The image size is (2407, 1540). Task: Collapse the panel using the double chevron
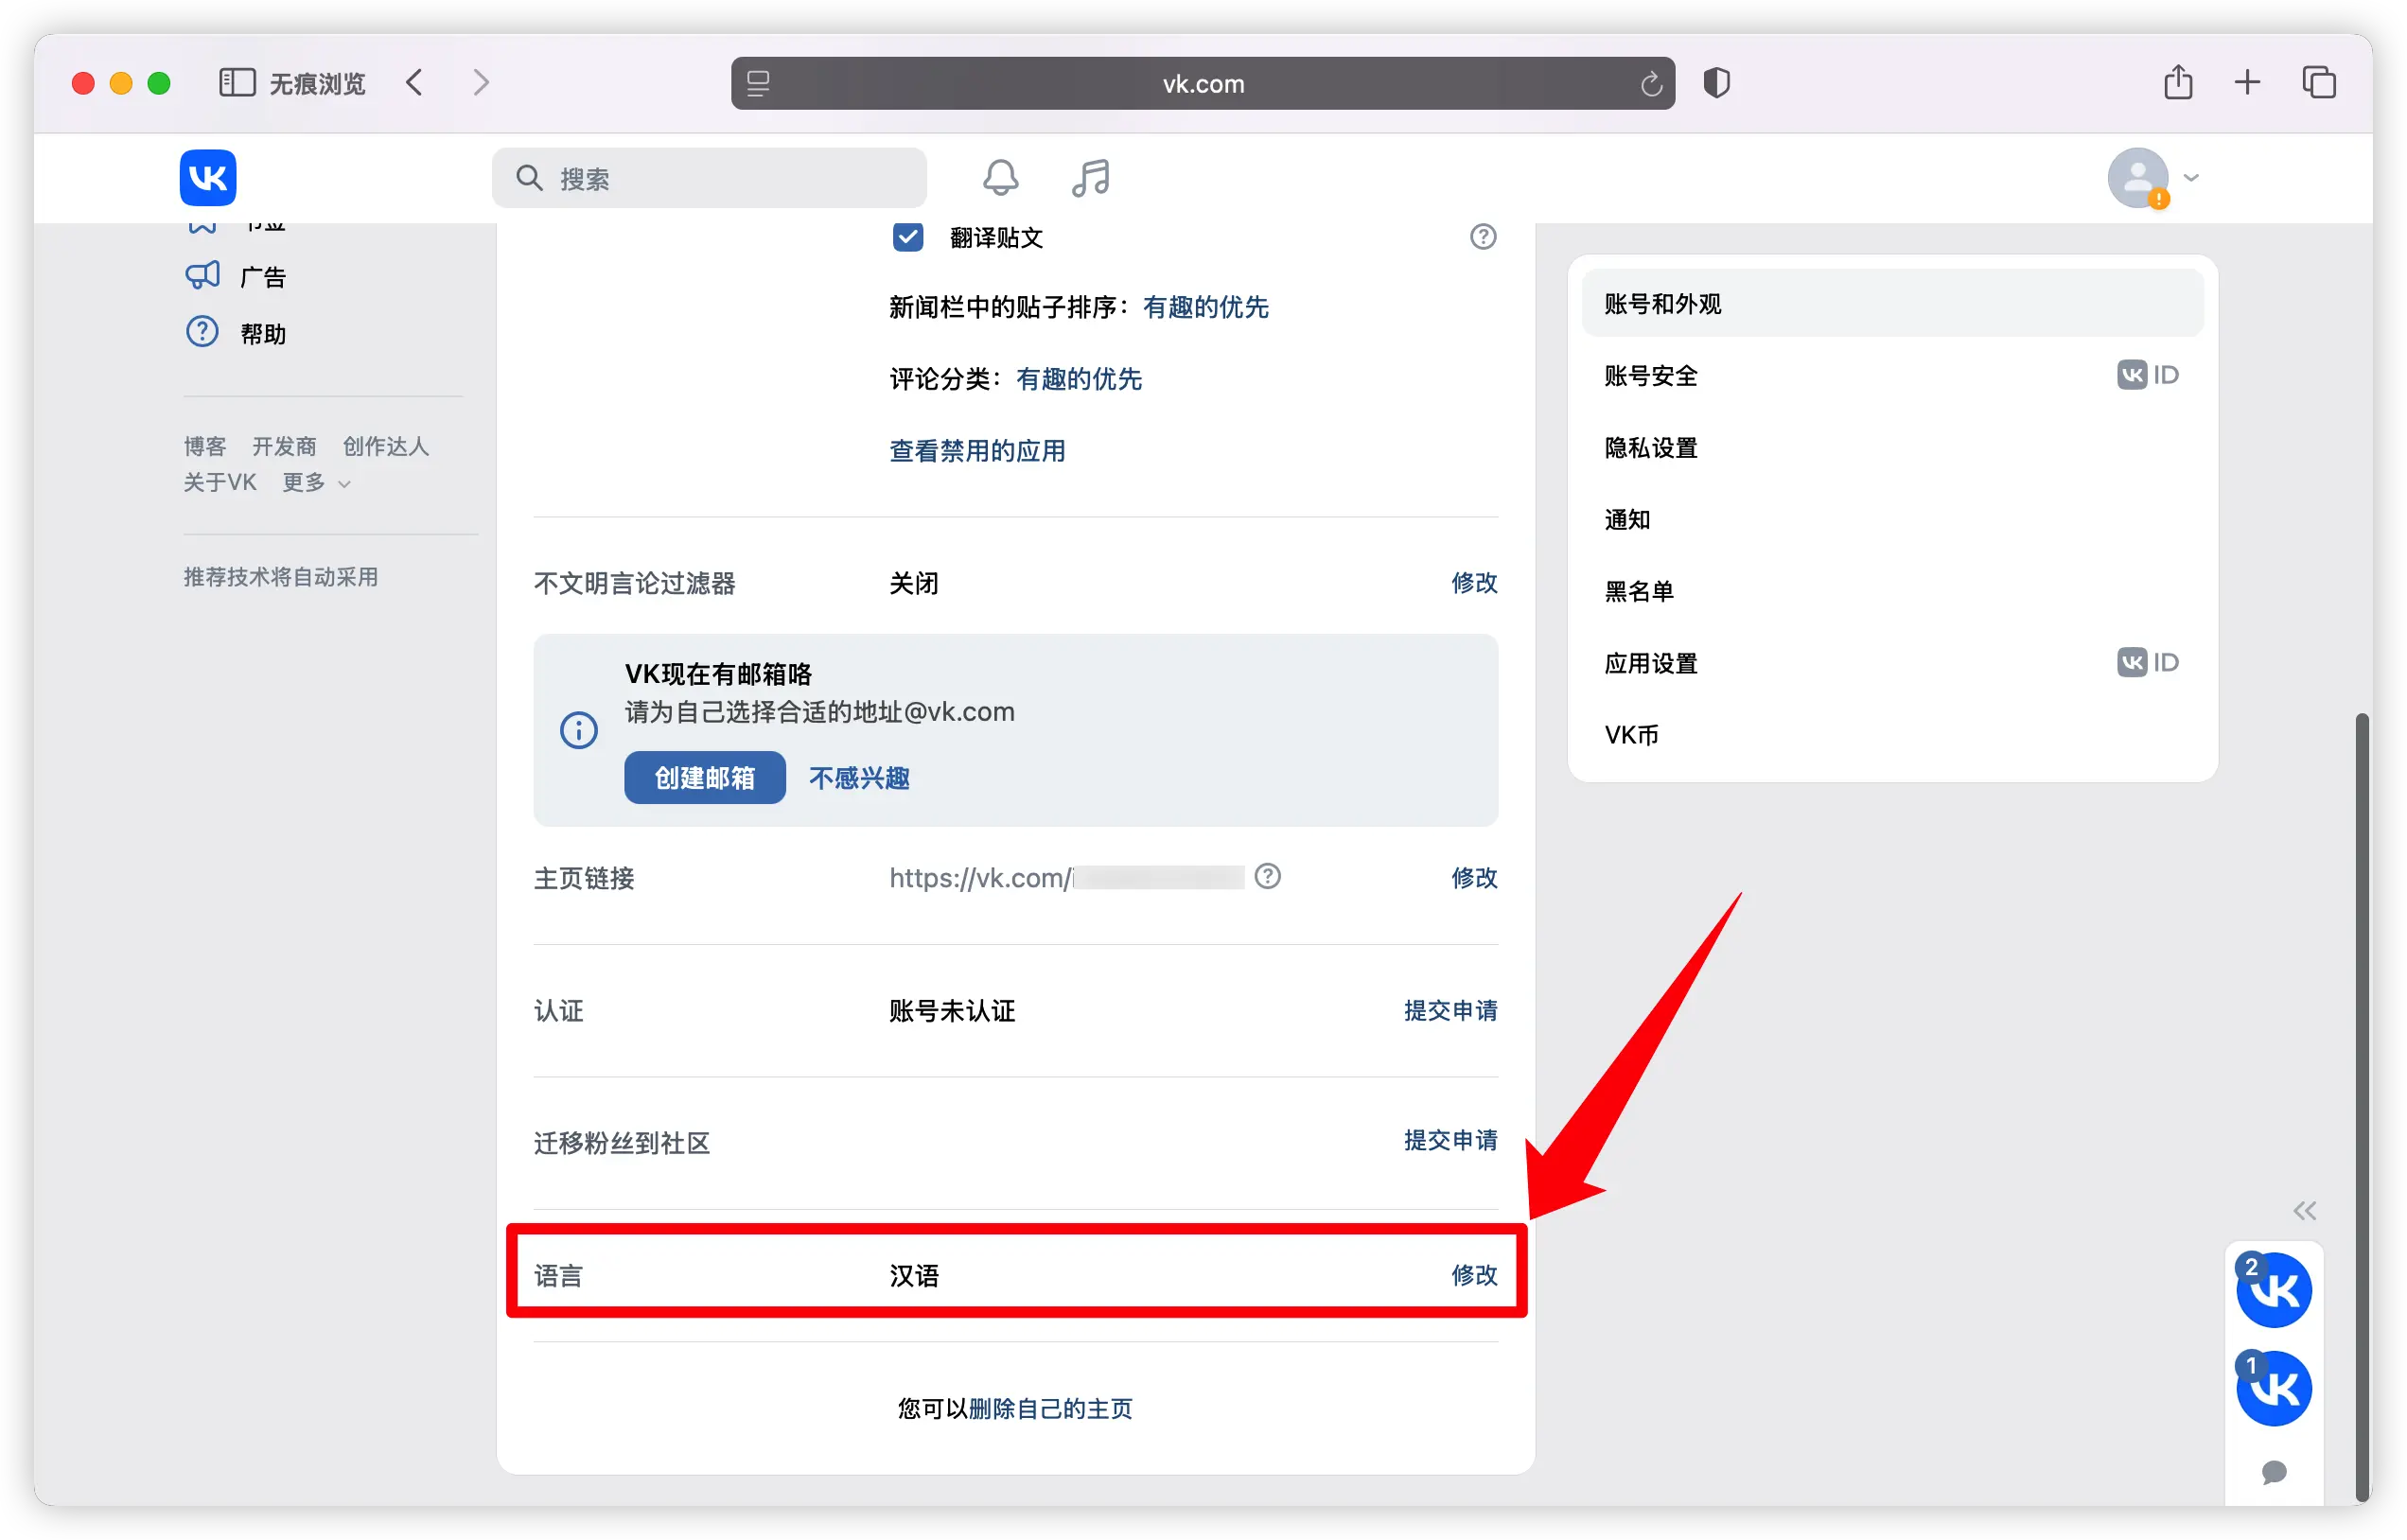(2305, 1210)
